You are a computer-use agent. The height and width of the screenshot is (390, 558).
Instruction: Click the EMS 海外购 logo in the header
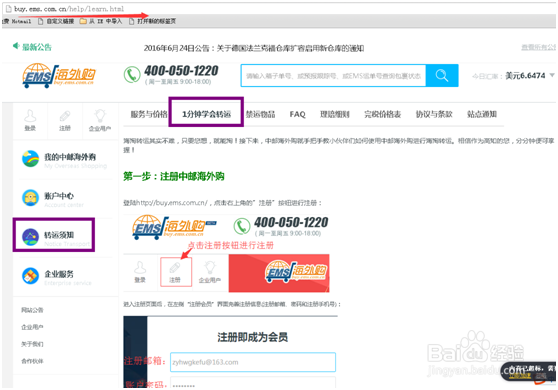59,75
